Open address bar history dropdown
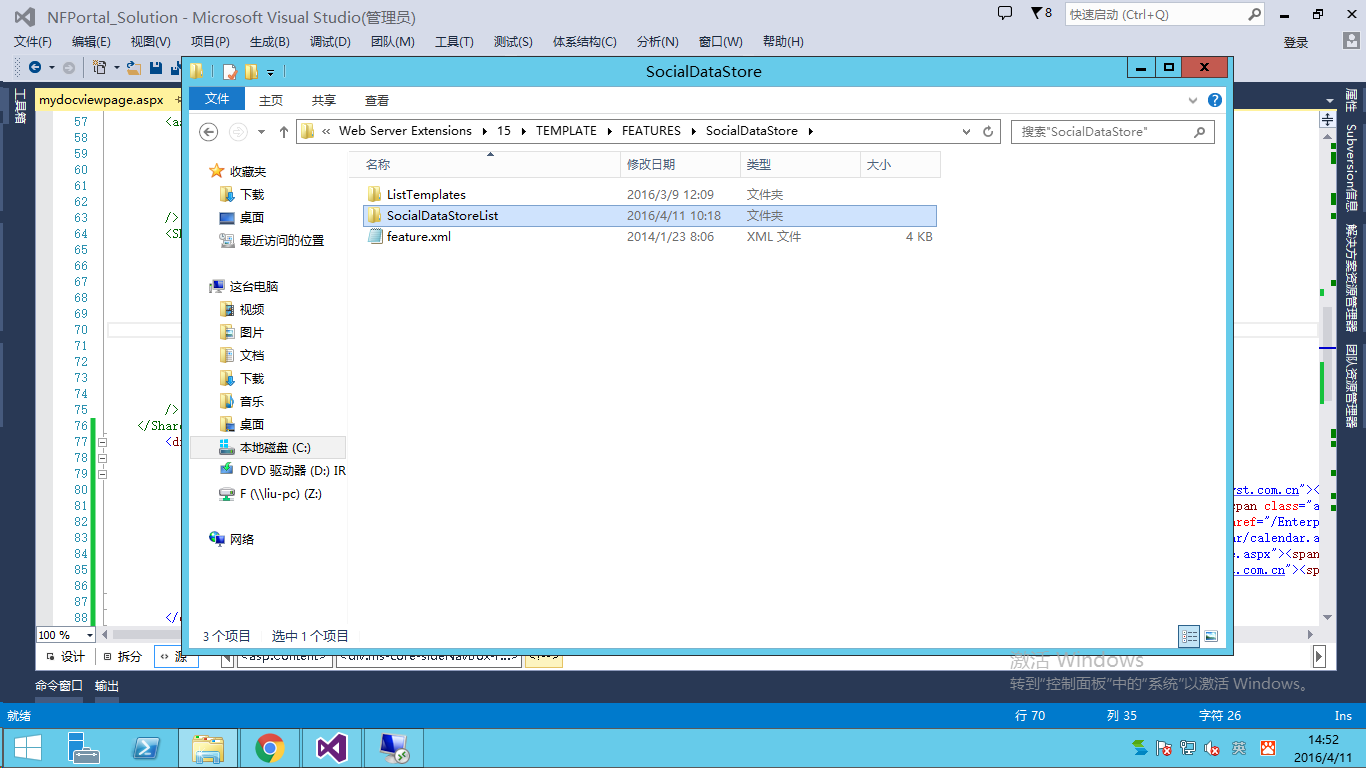The height and width of the screenshot is (768, 1366). point(966,131)
